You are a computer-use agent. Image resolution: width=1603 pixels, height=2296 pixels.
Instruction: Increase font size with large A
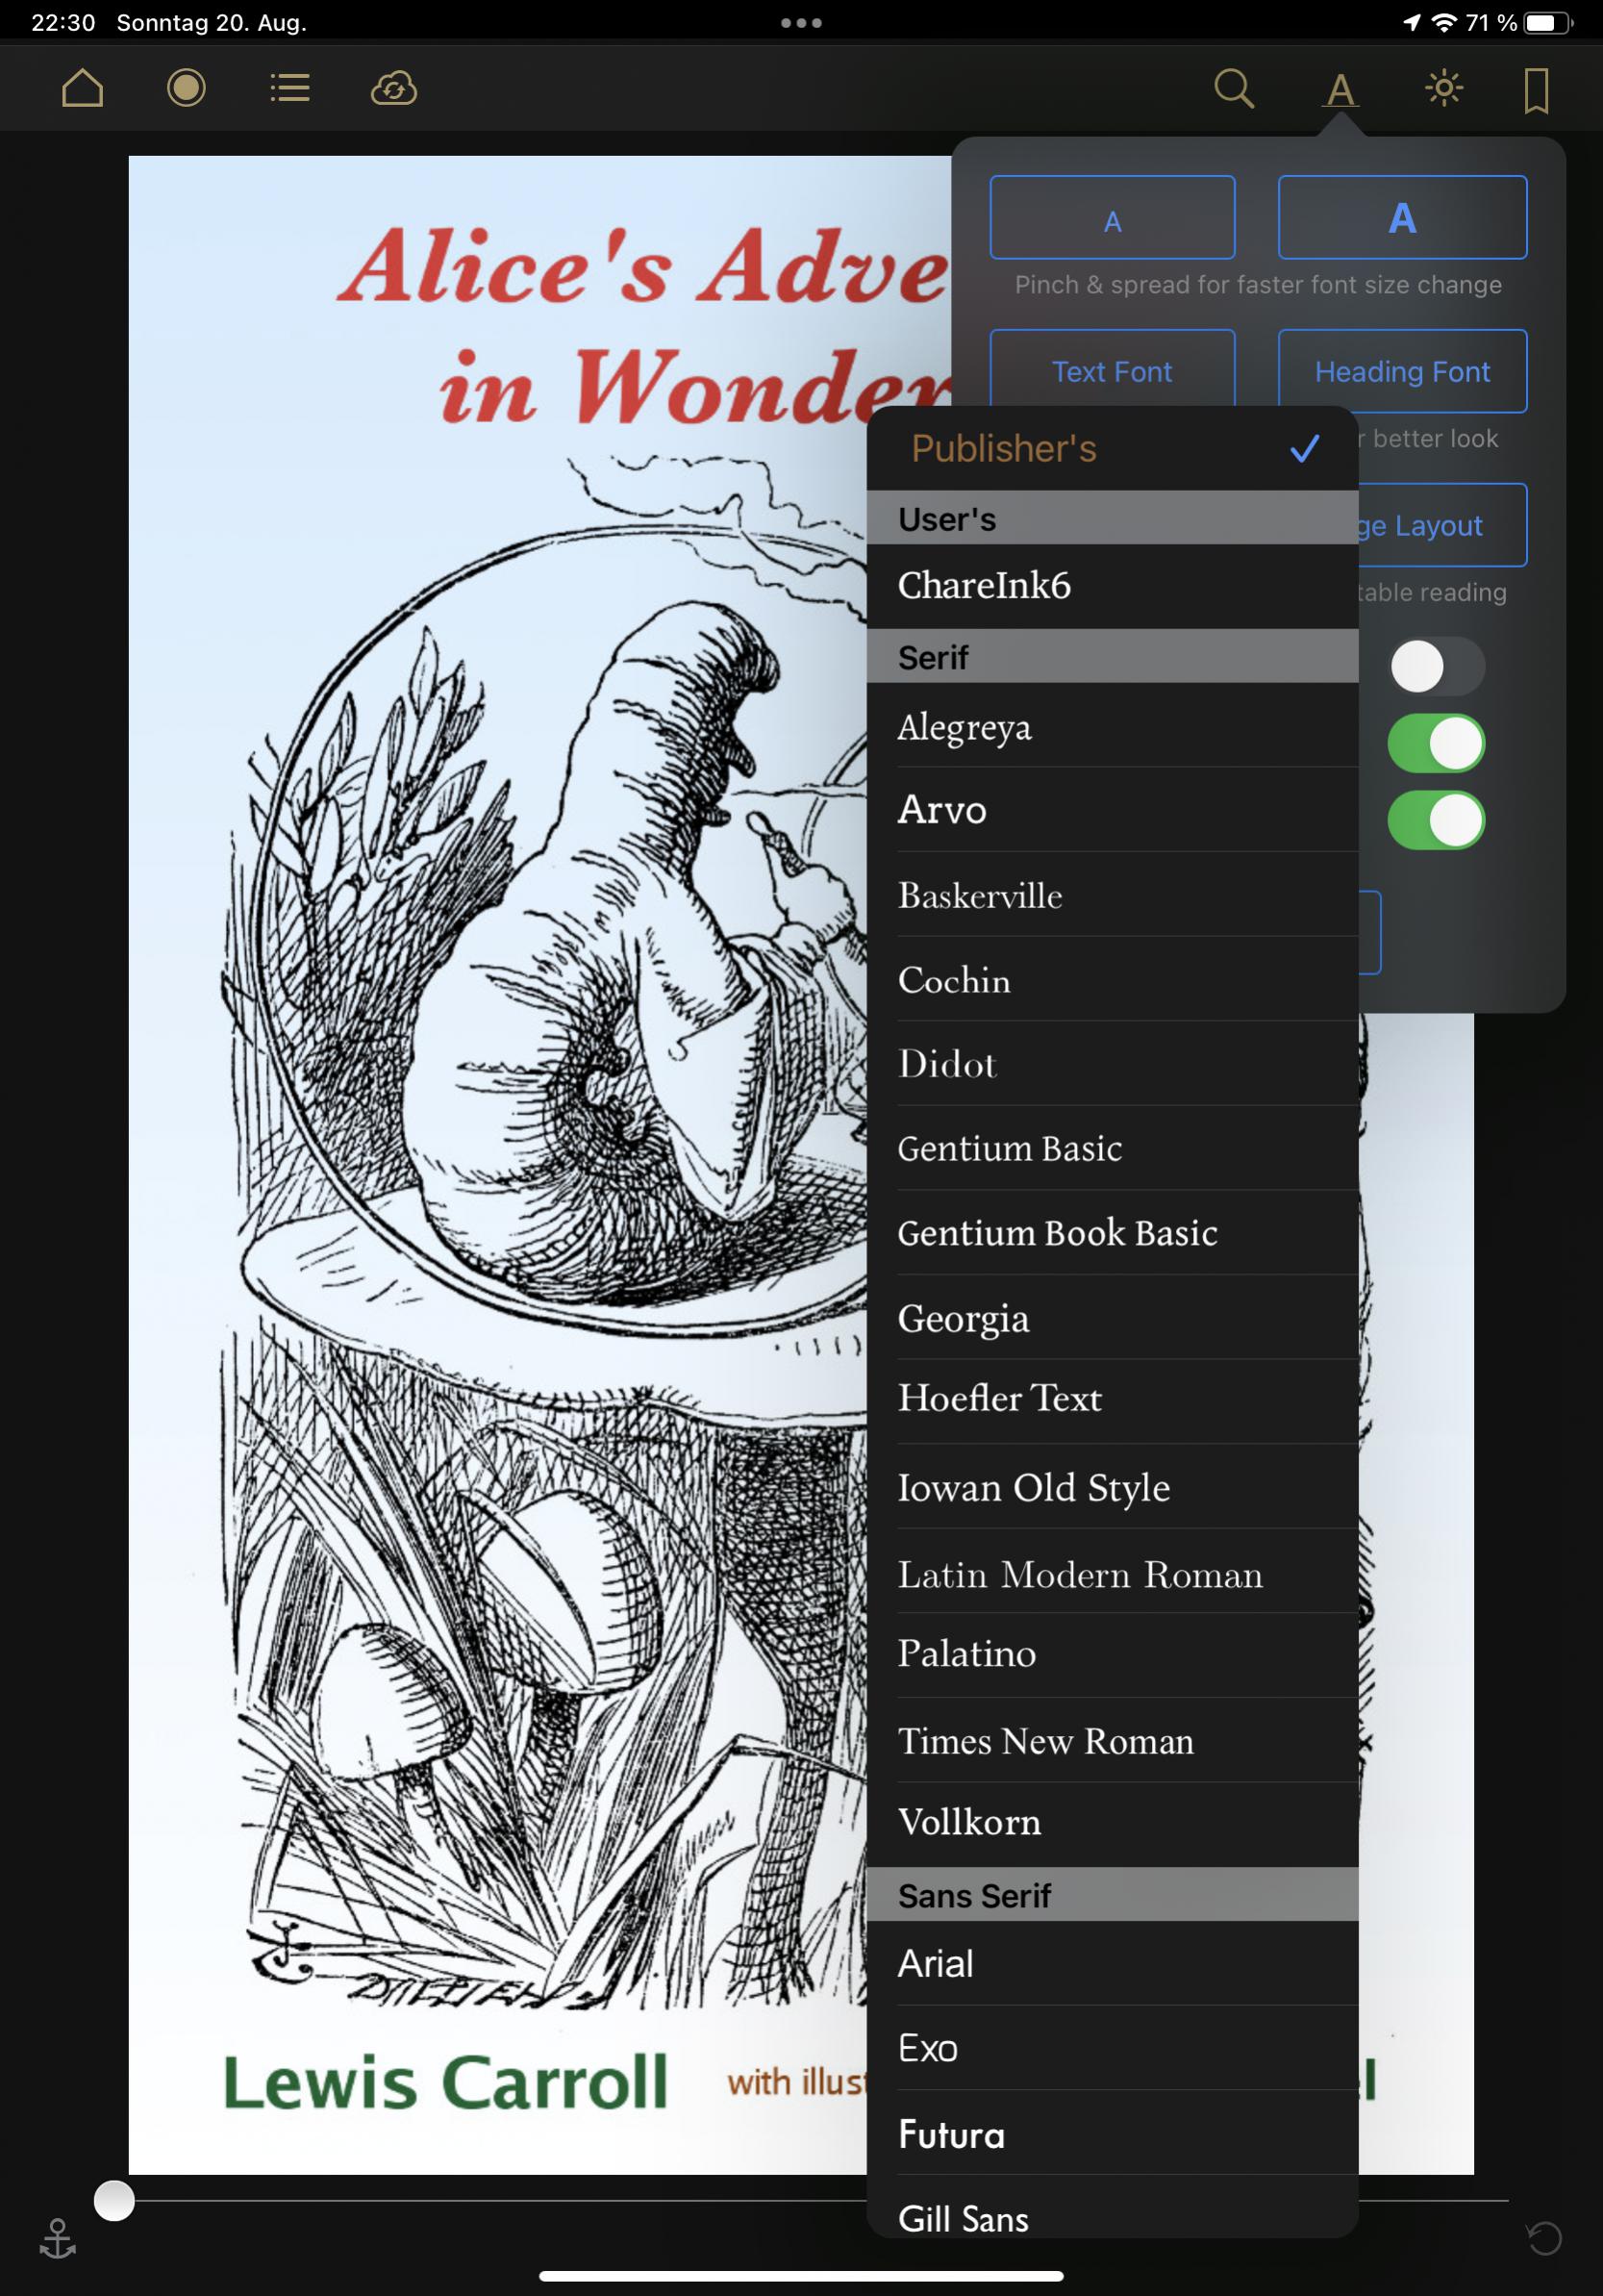tap(1402, 217)
